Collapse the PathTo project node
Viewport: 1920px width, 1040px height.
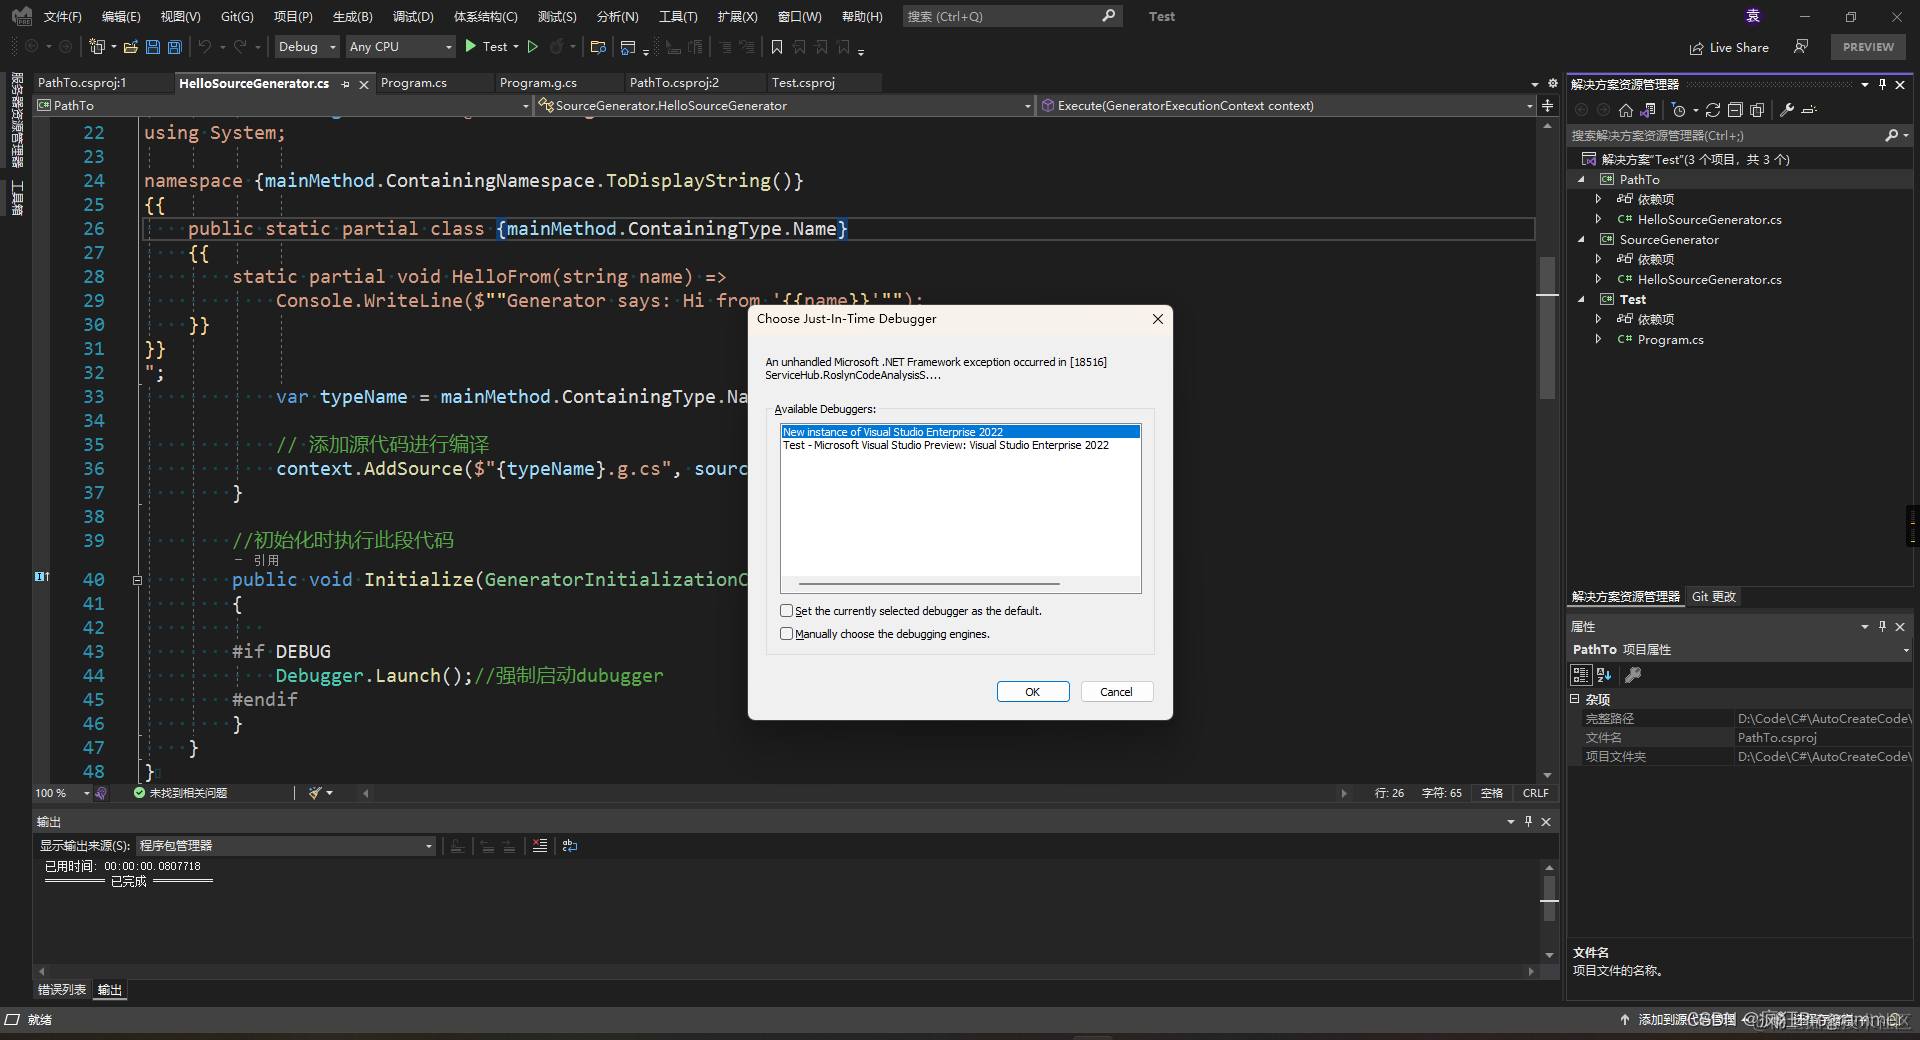pyautogui.click(x=1581, y=180)
